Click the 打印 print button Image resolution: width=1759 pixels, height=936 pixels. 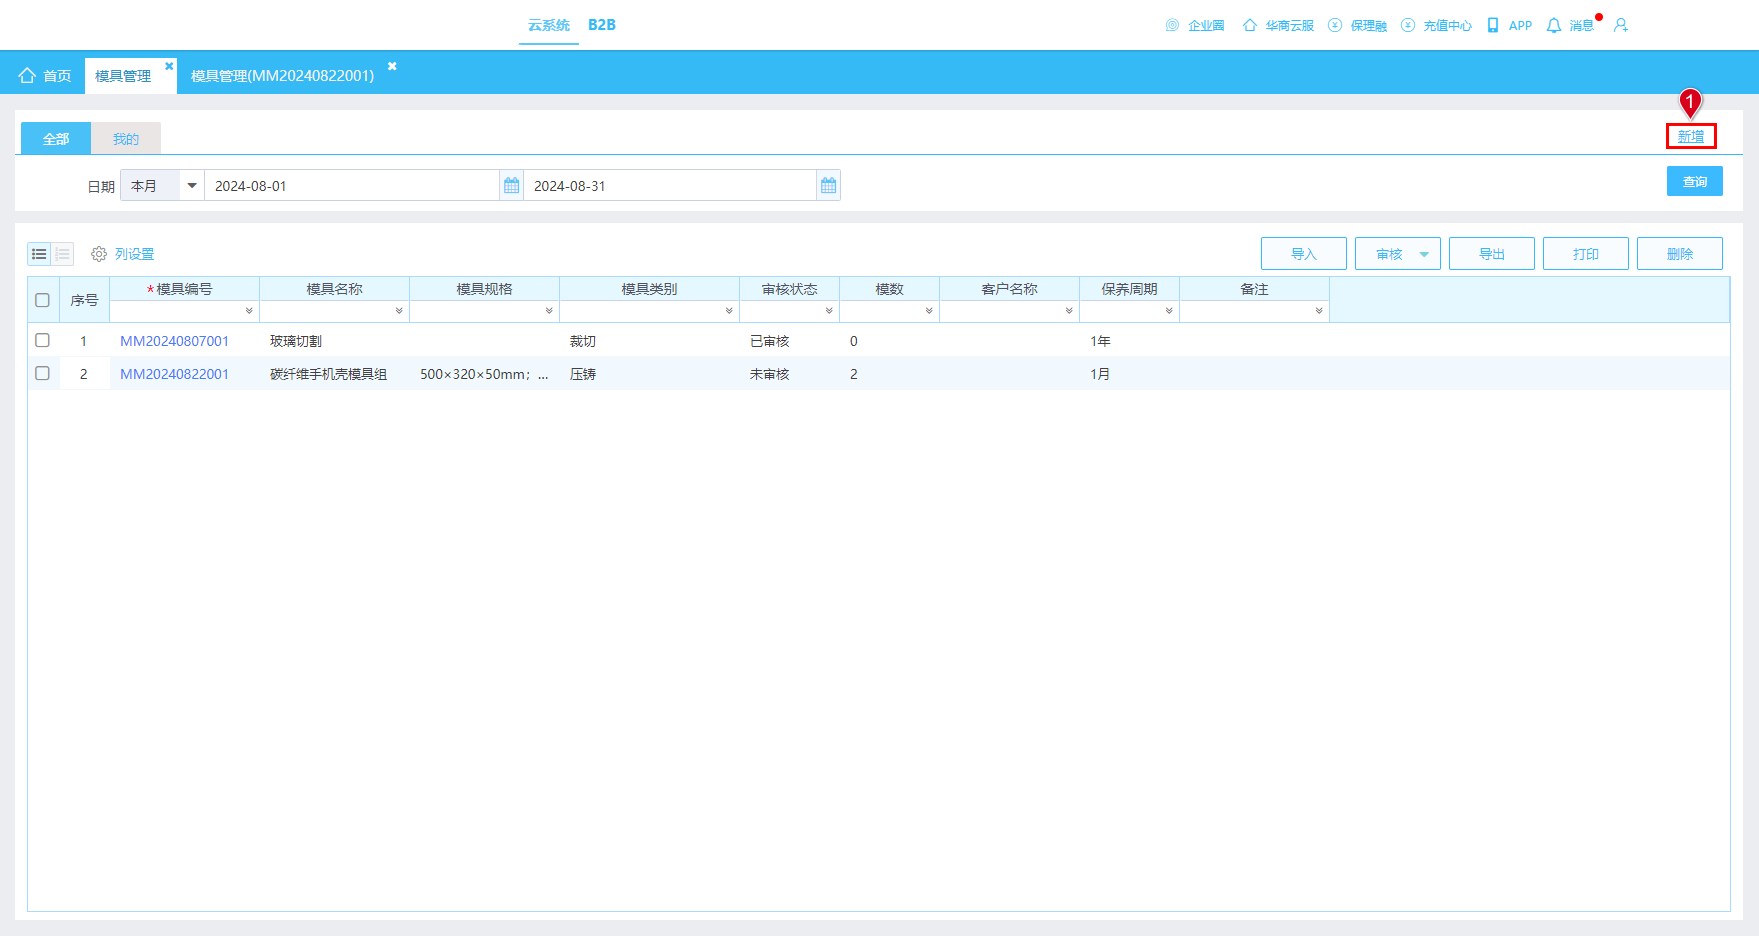pyautogui.click(x=1586, y=254)
